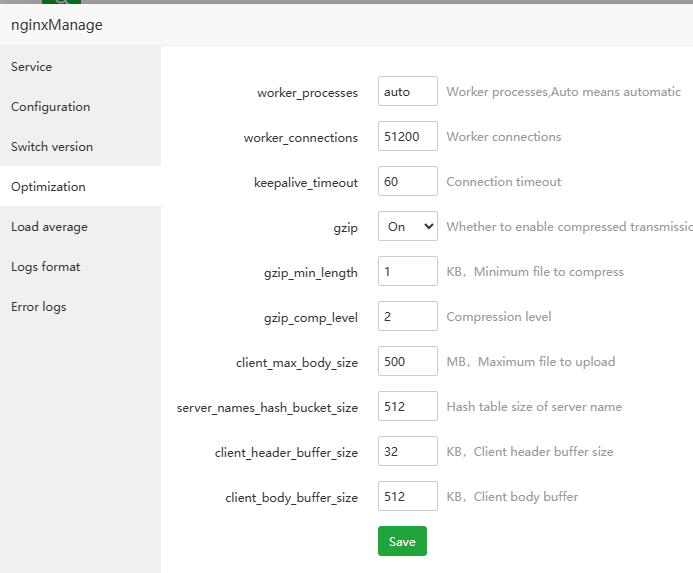Switch to the Configuration tab
Screen dimensions: 693x573
pos(51,107)
